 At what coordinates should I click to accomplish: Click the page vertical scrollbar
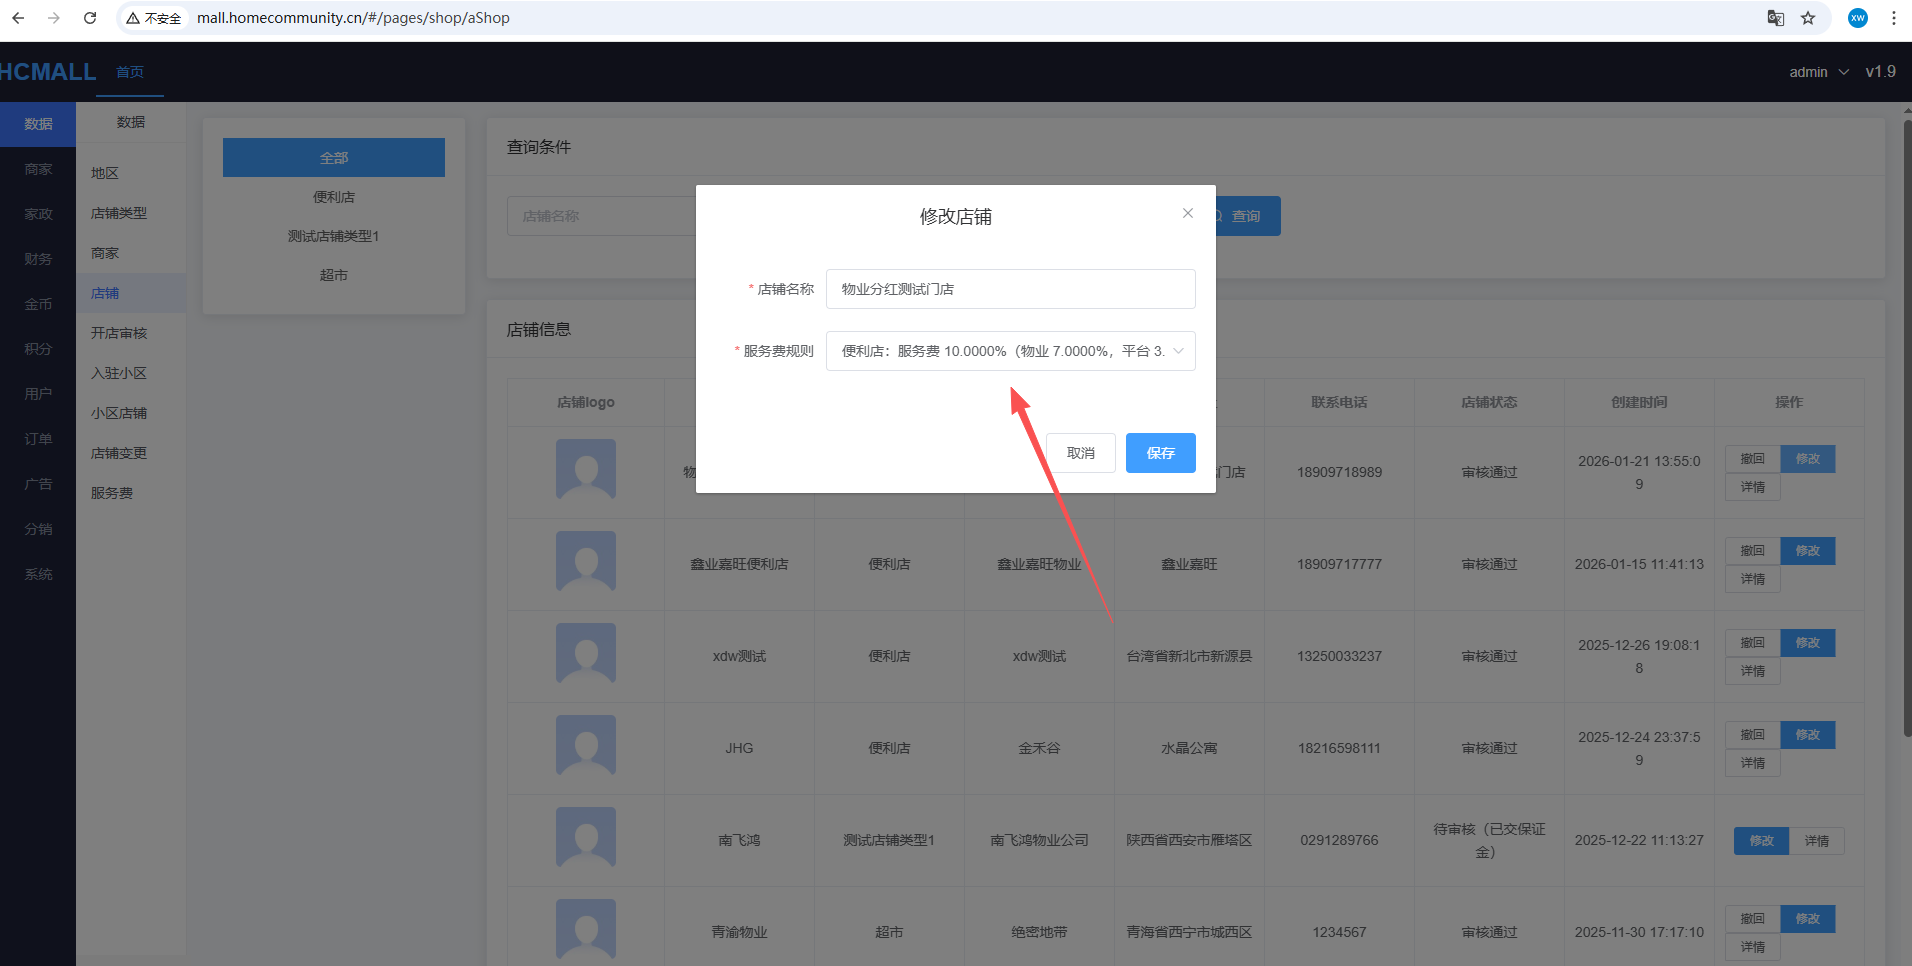pos(1906,430)
